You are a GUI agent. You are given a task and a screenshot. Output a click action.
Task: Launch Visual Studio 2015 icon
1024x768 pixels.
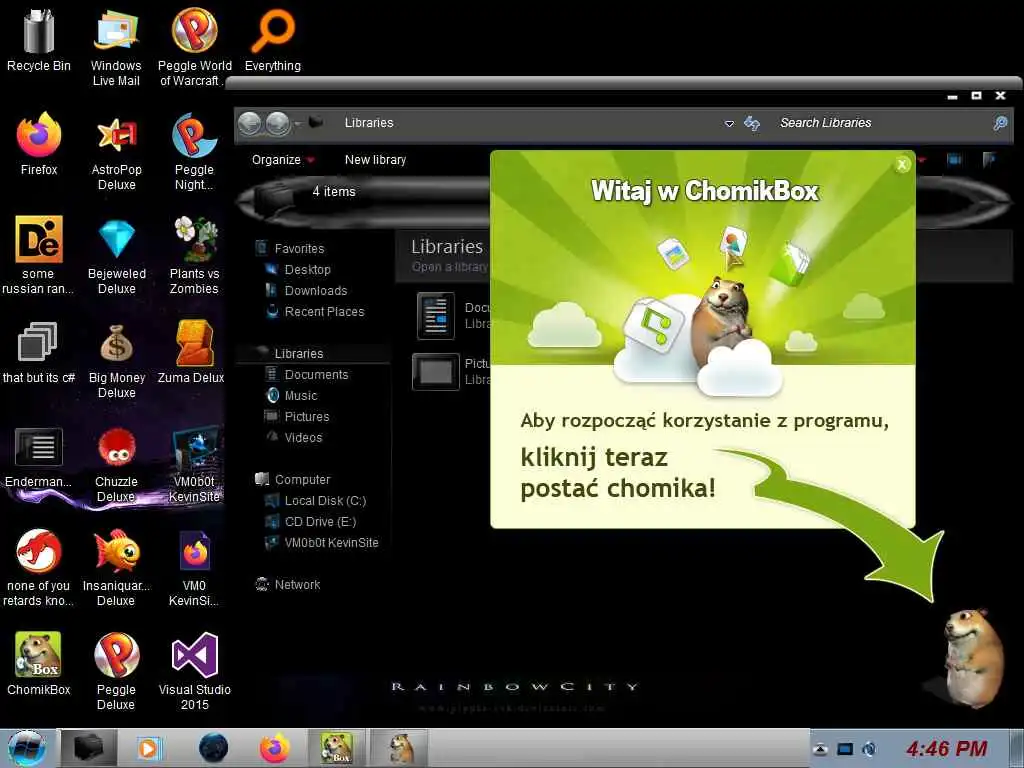(195, 671)
